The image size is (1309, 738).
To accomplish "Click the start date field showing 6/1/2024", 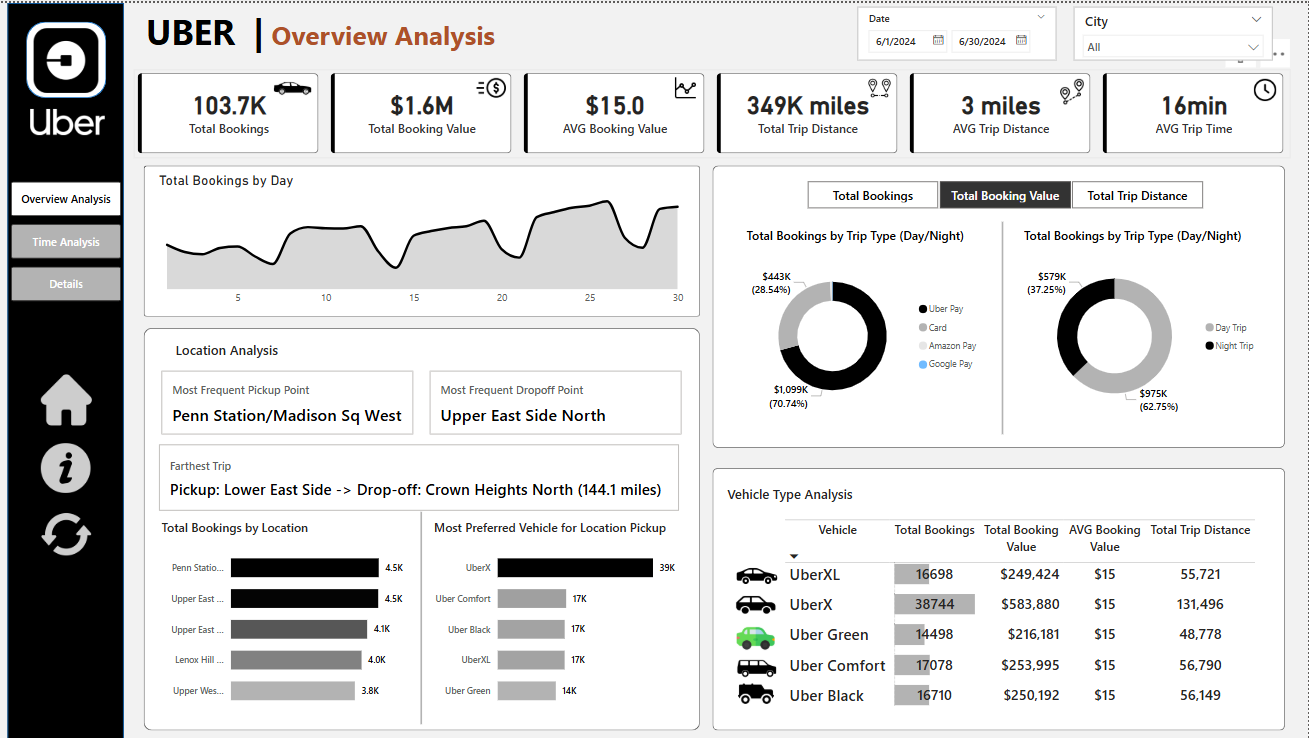I will click(895, 39).
